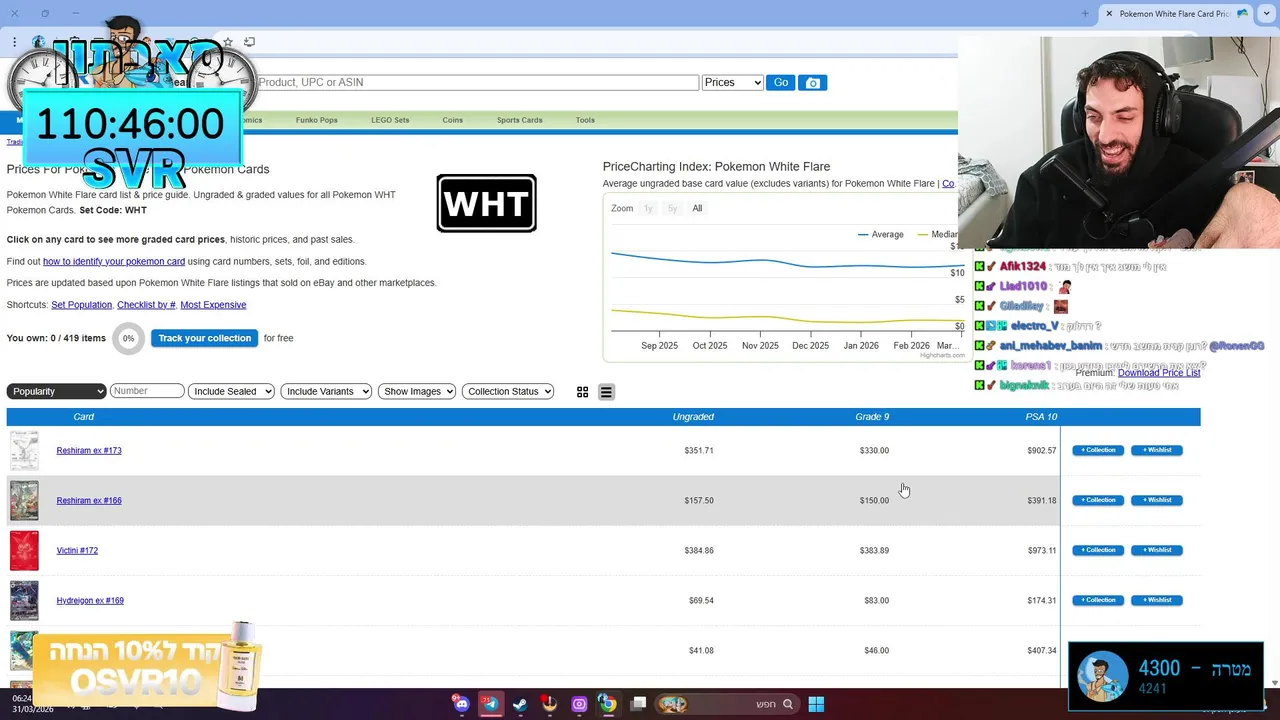The width and height of the screenshot is (1280, 720).
Task: Select the All chart zoom range
Action: pyautogui.click(x=697, y=208)
